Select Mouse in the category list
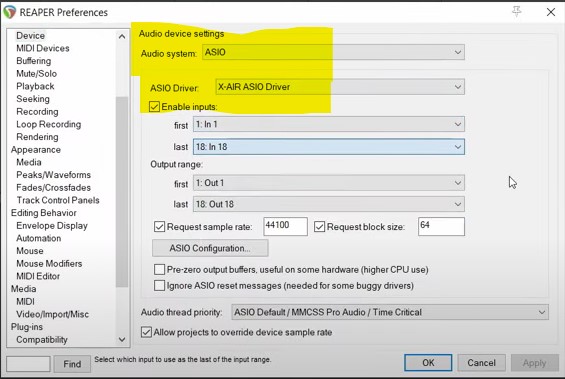Screen dimensions: 565x379 [x=30, y=251]
